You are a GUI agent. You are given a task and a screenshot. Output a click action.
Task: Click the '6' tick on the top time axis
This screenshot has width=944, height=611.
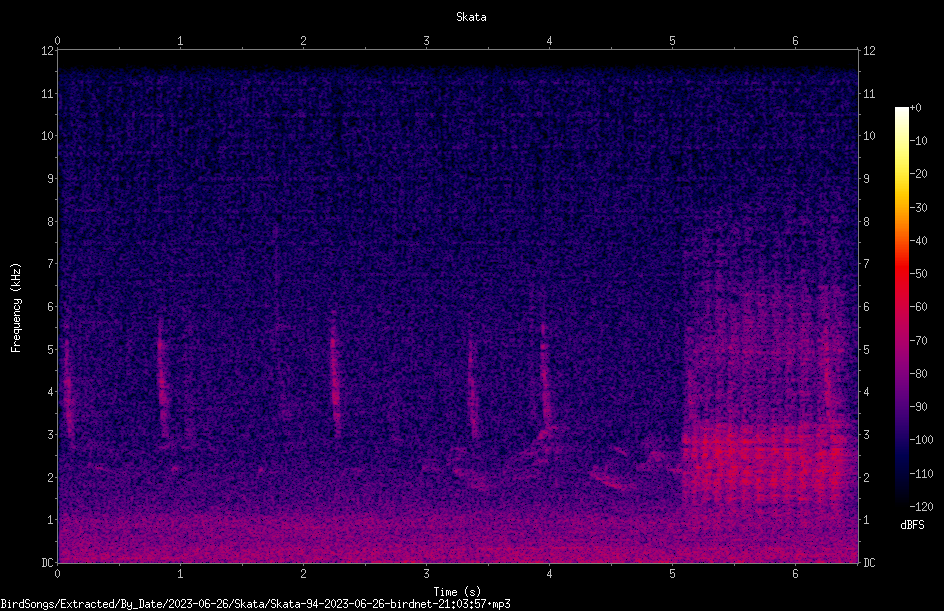coord(795,41)
